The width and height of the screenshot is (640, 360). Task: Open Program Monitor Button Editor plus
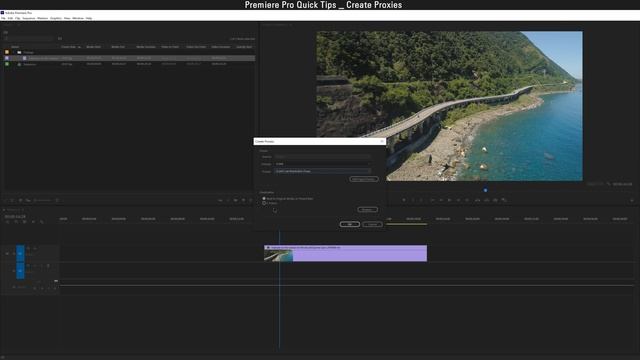(x=631, y=200)
